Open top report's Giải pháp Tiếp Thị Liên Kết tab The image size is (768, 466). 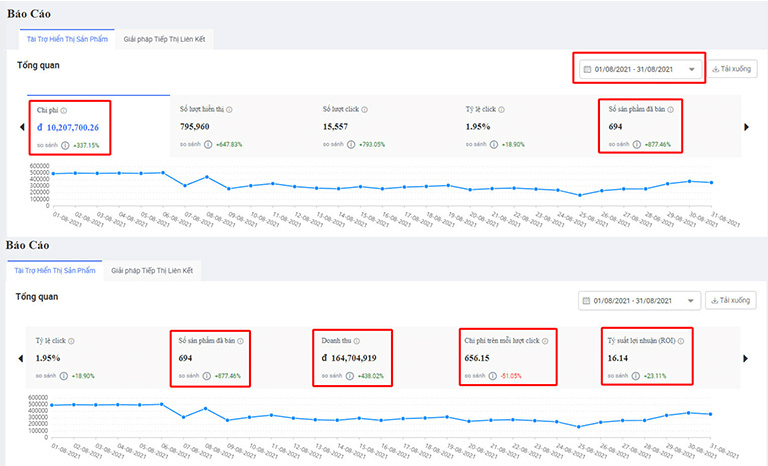(x=164, y=39)
